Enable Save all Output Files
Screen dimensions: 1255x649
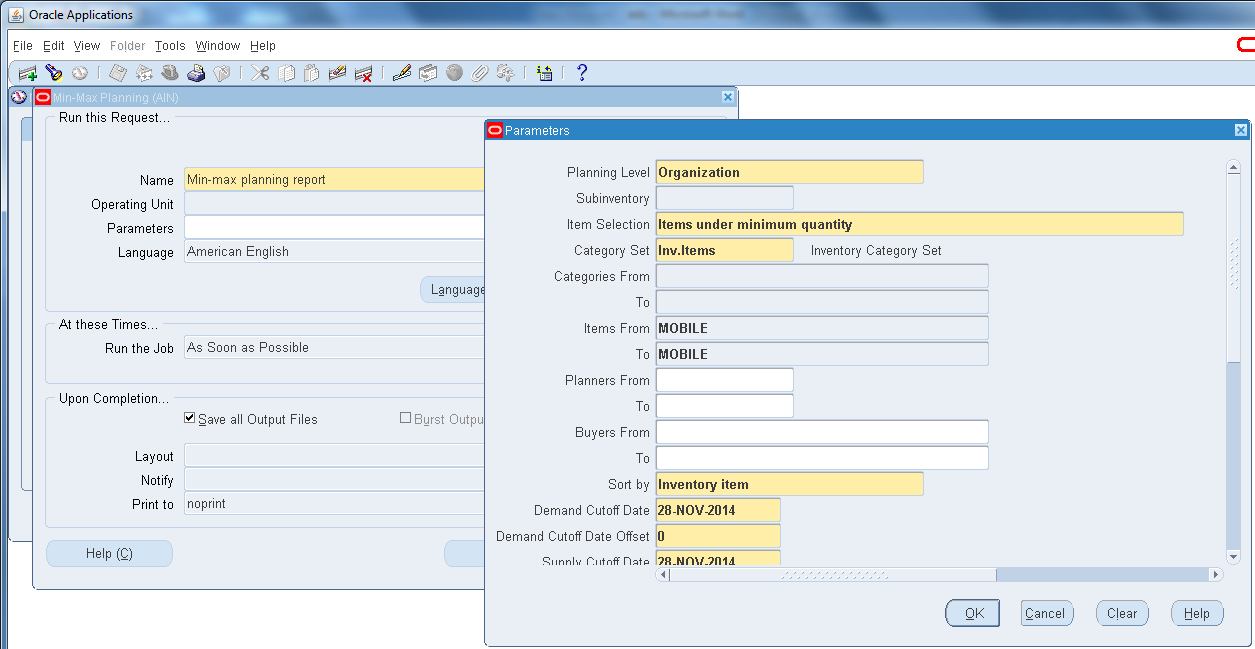pos(189,419)
